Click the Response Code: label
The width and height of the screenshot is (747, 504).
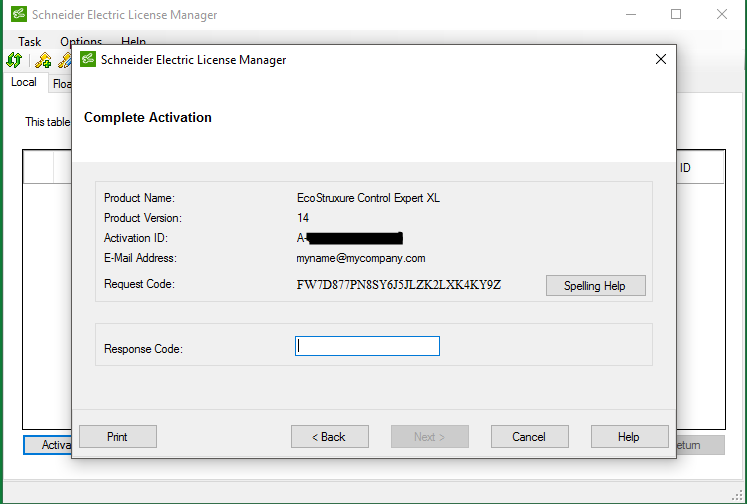(143, 349)
